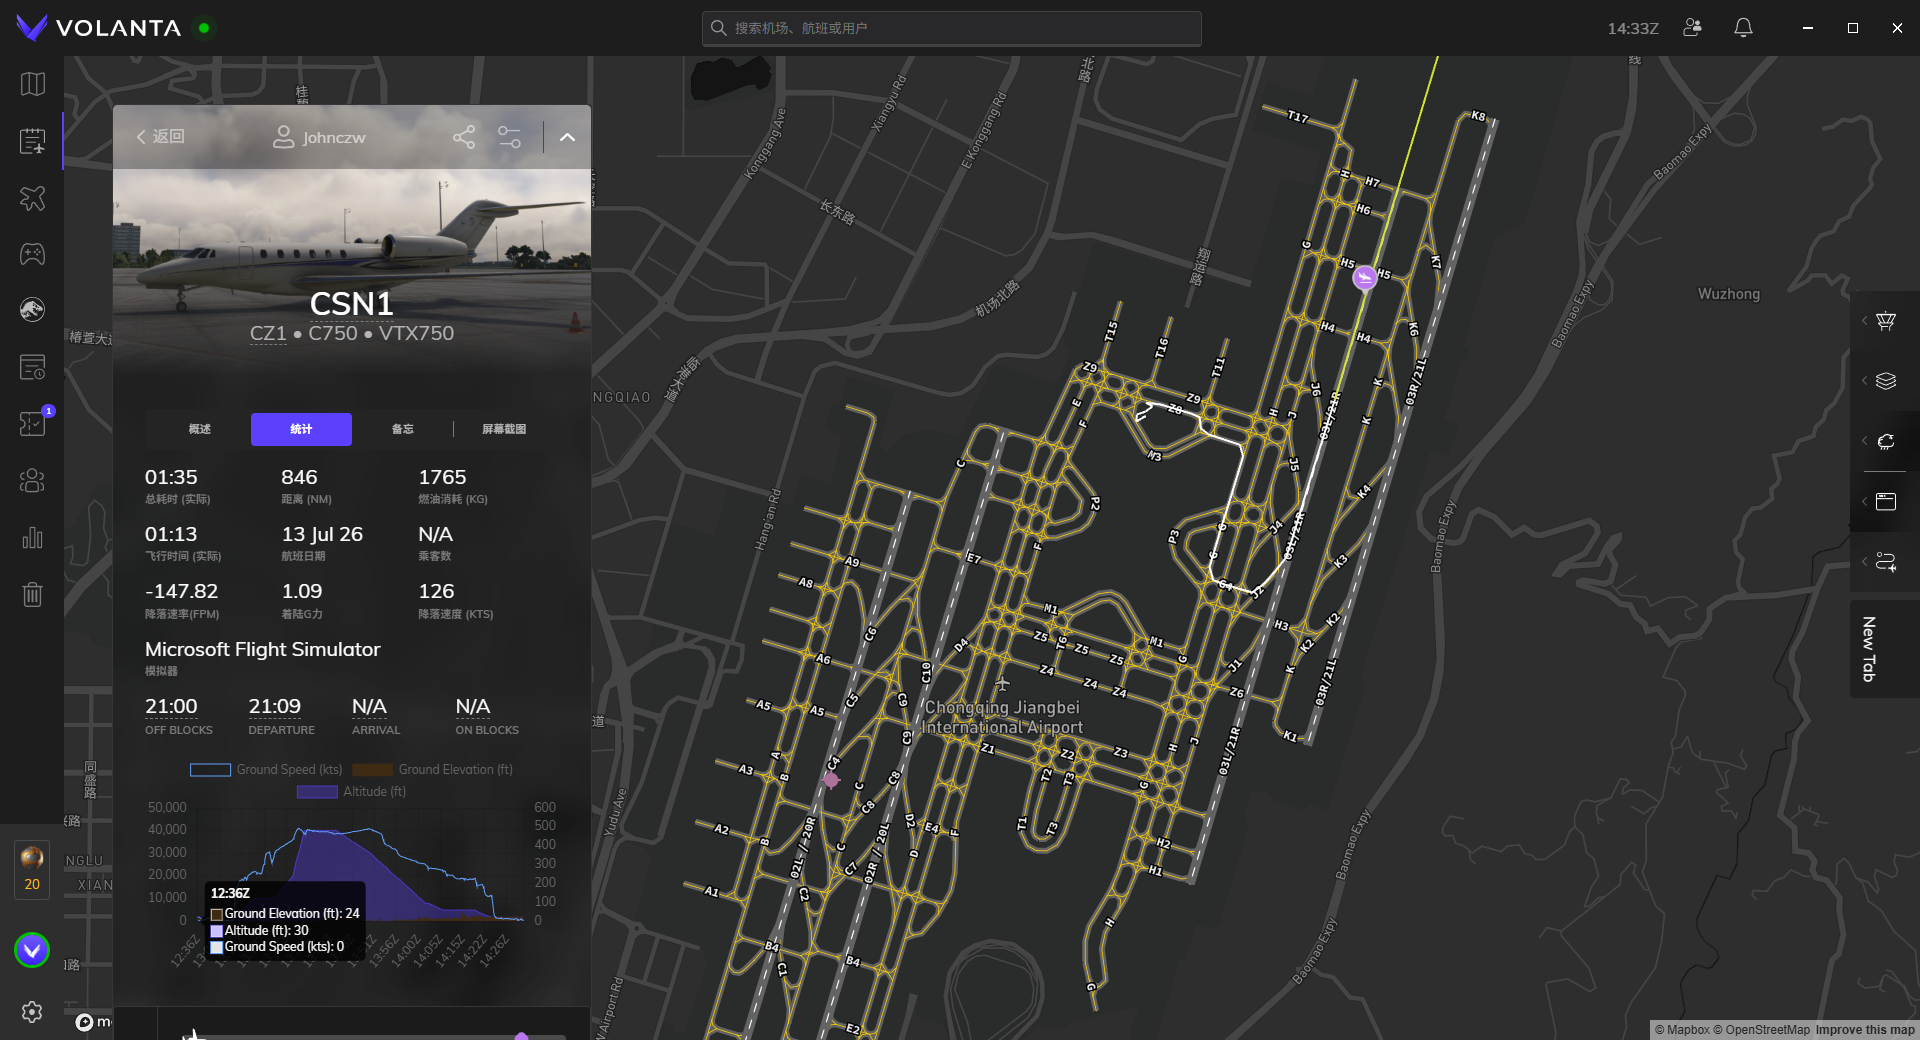Open the friends icon in top bar
The image size is (1920, 1040).
pos(1692,28)
